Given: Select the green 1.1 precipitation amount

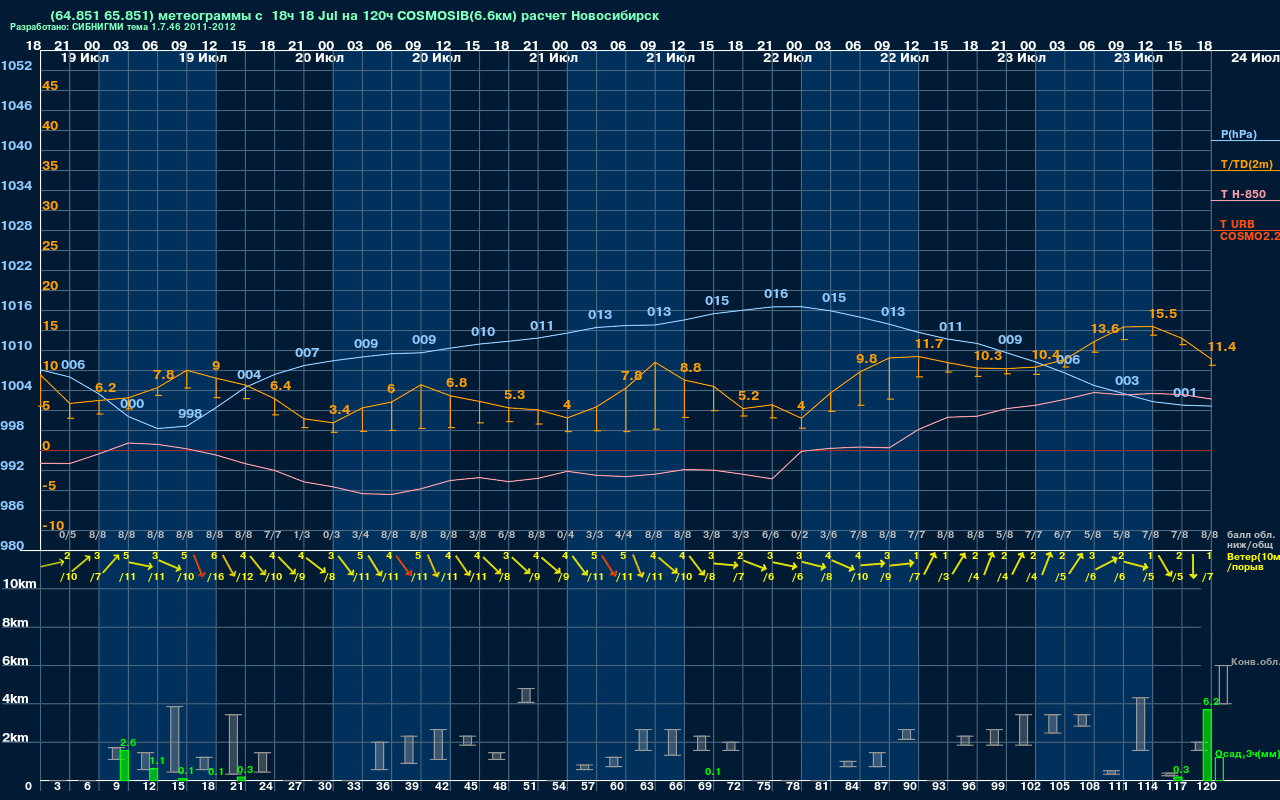Looking at the screenshot, I should click(x=157, y=761).
